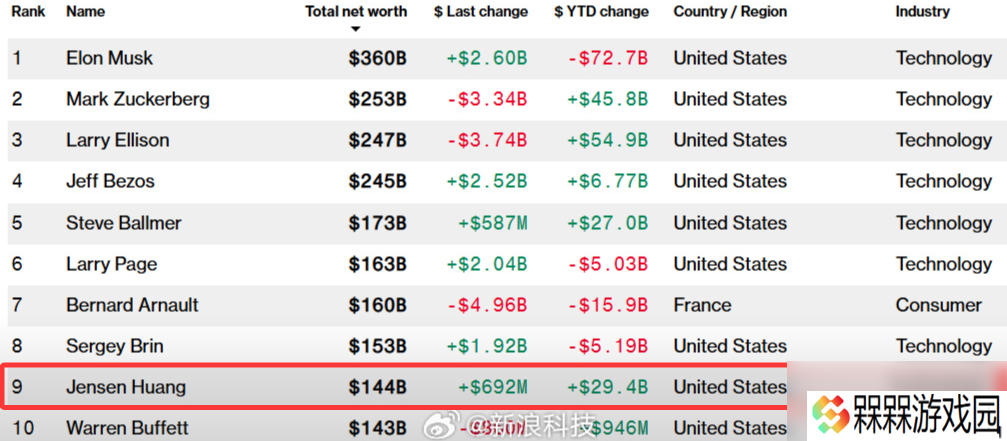Select the highlighted Jensen Huang row
The height and width of the screenshot is (441, 1007).
coord(396,387)
